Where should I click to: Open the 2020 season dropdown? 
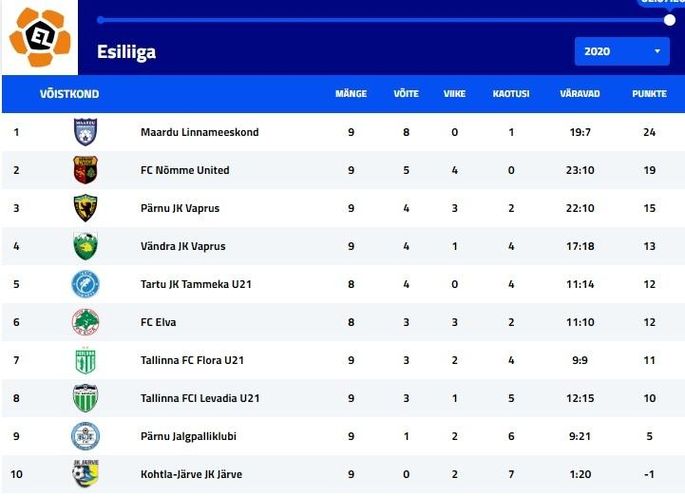tap(622, 52)
